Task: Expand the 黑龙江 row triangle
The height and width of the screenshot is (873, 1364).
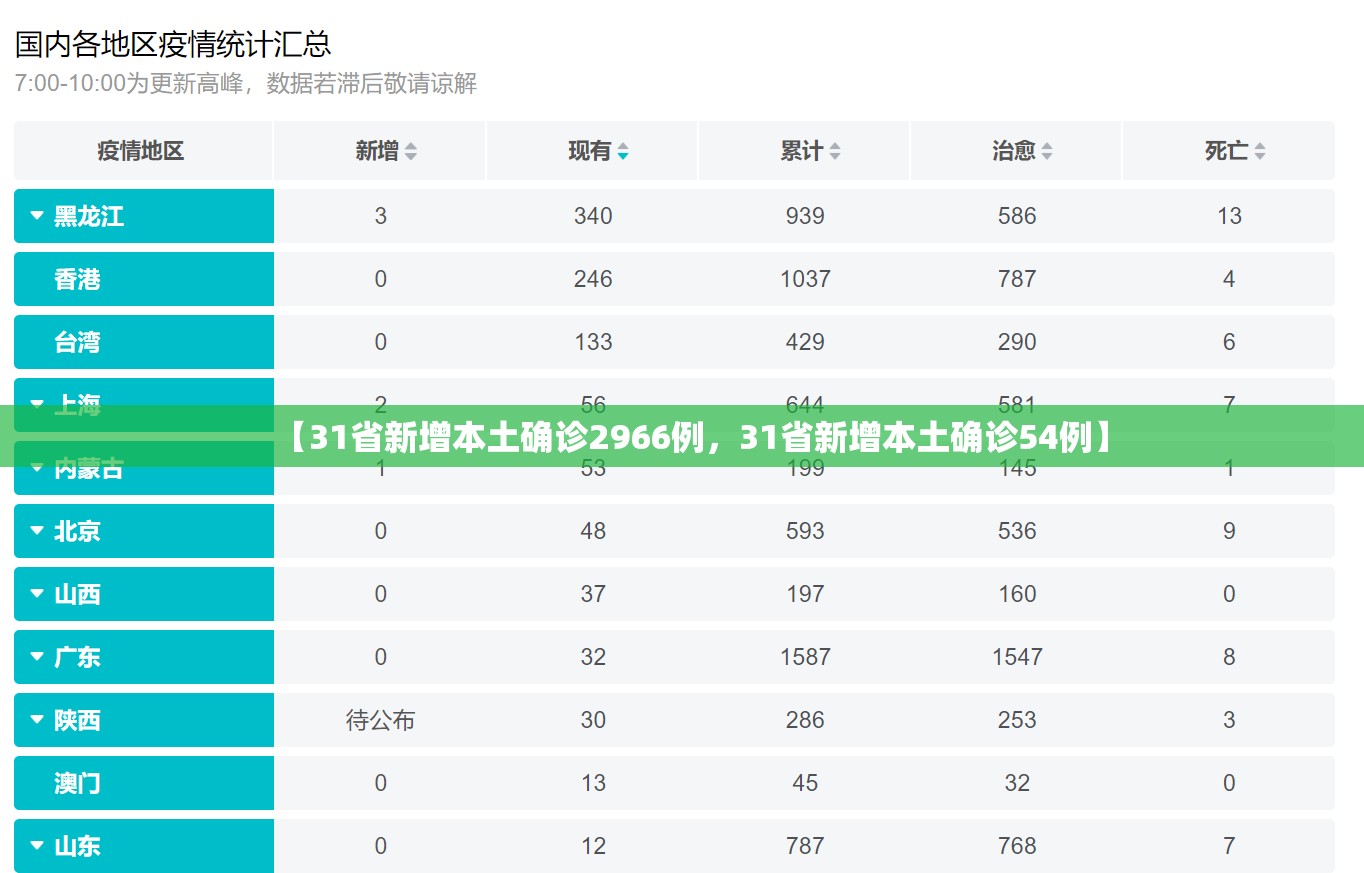Action: point(37,215)
